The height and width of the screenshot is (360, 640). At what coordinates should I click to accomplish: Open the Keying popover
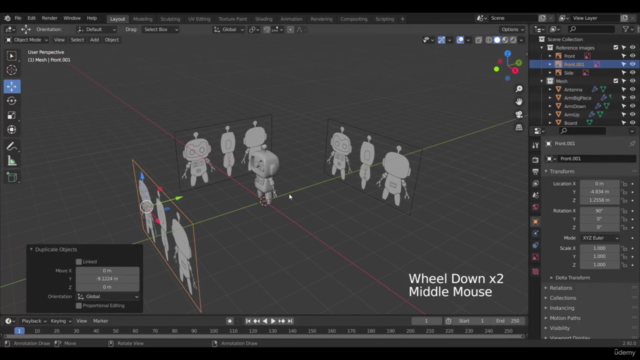pyautogui.click(x=60, y=321)
